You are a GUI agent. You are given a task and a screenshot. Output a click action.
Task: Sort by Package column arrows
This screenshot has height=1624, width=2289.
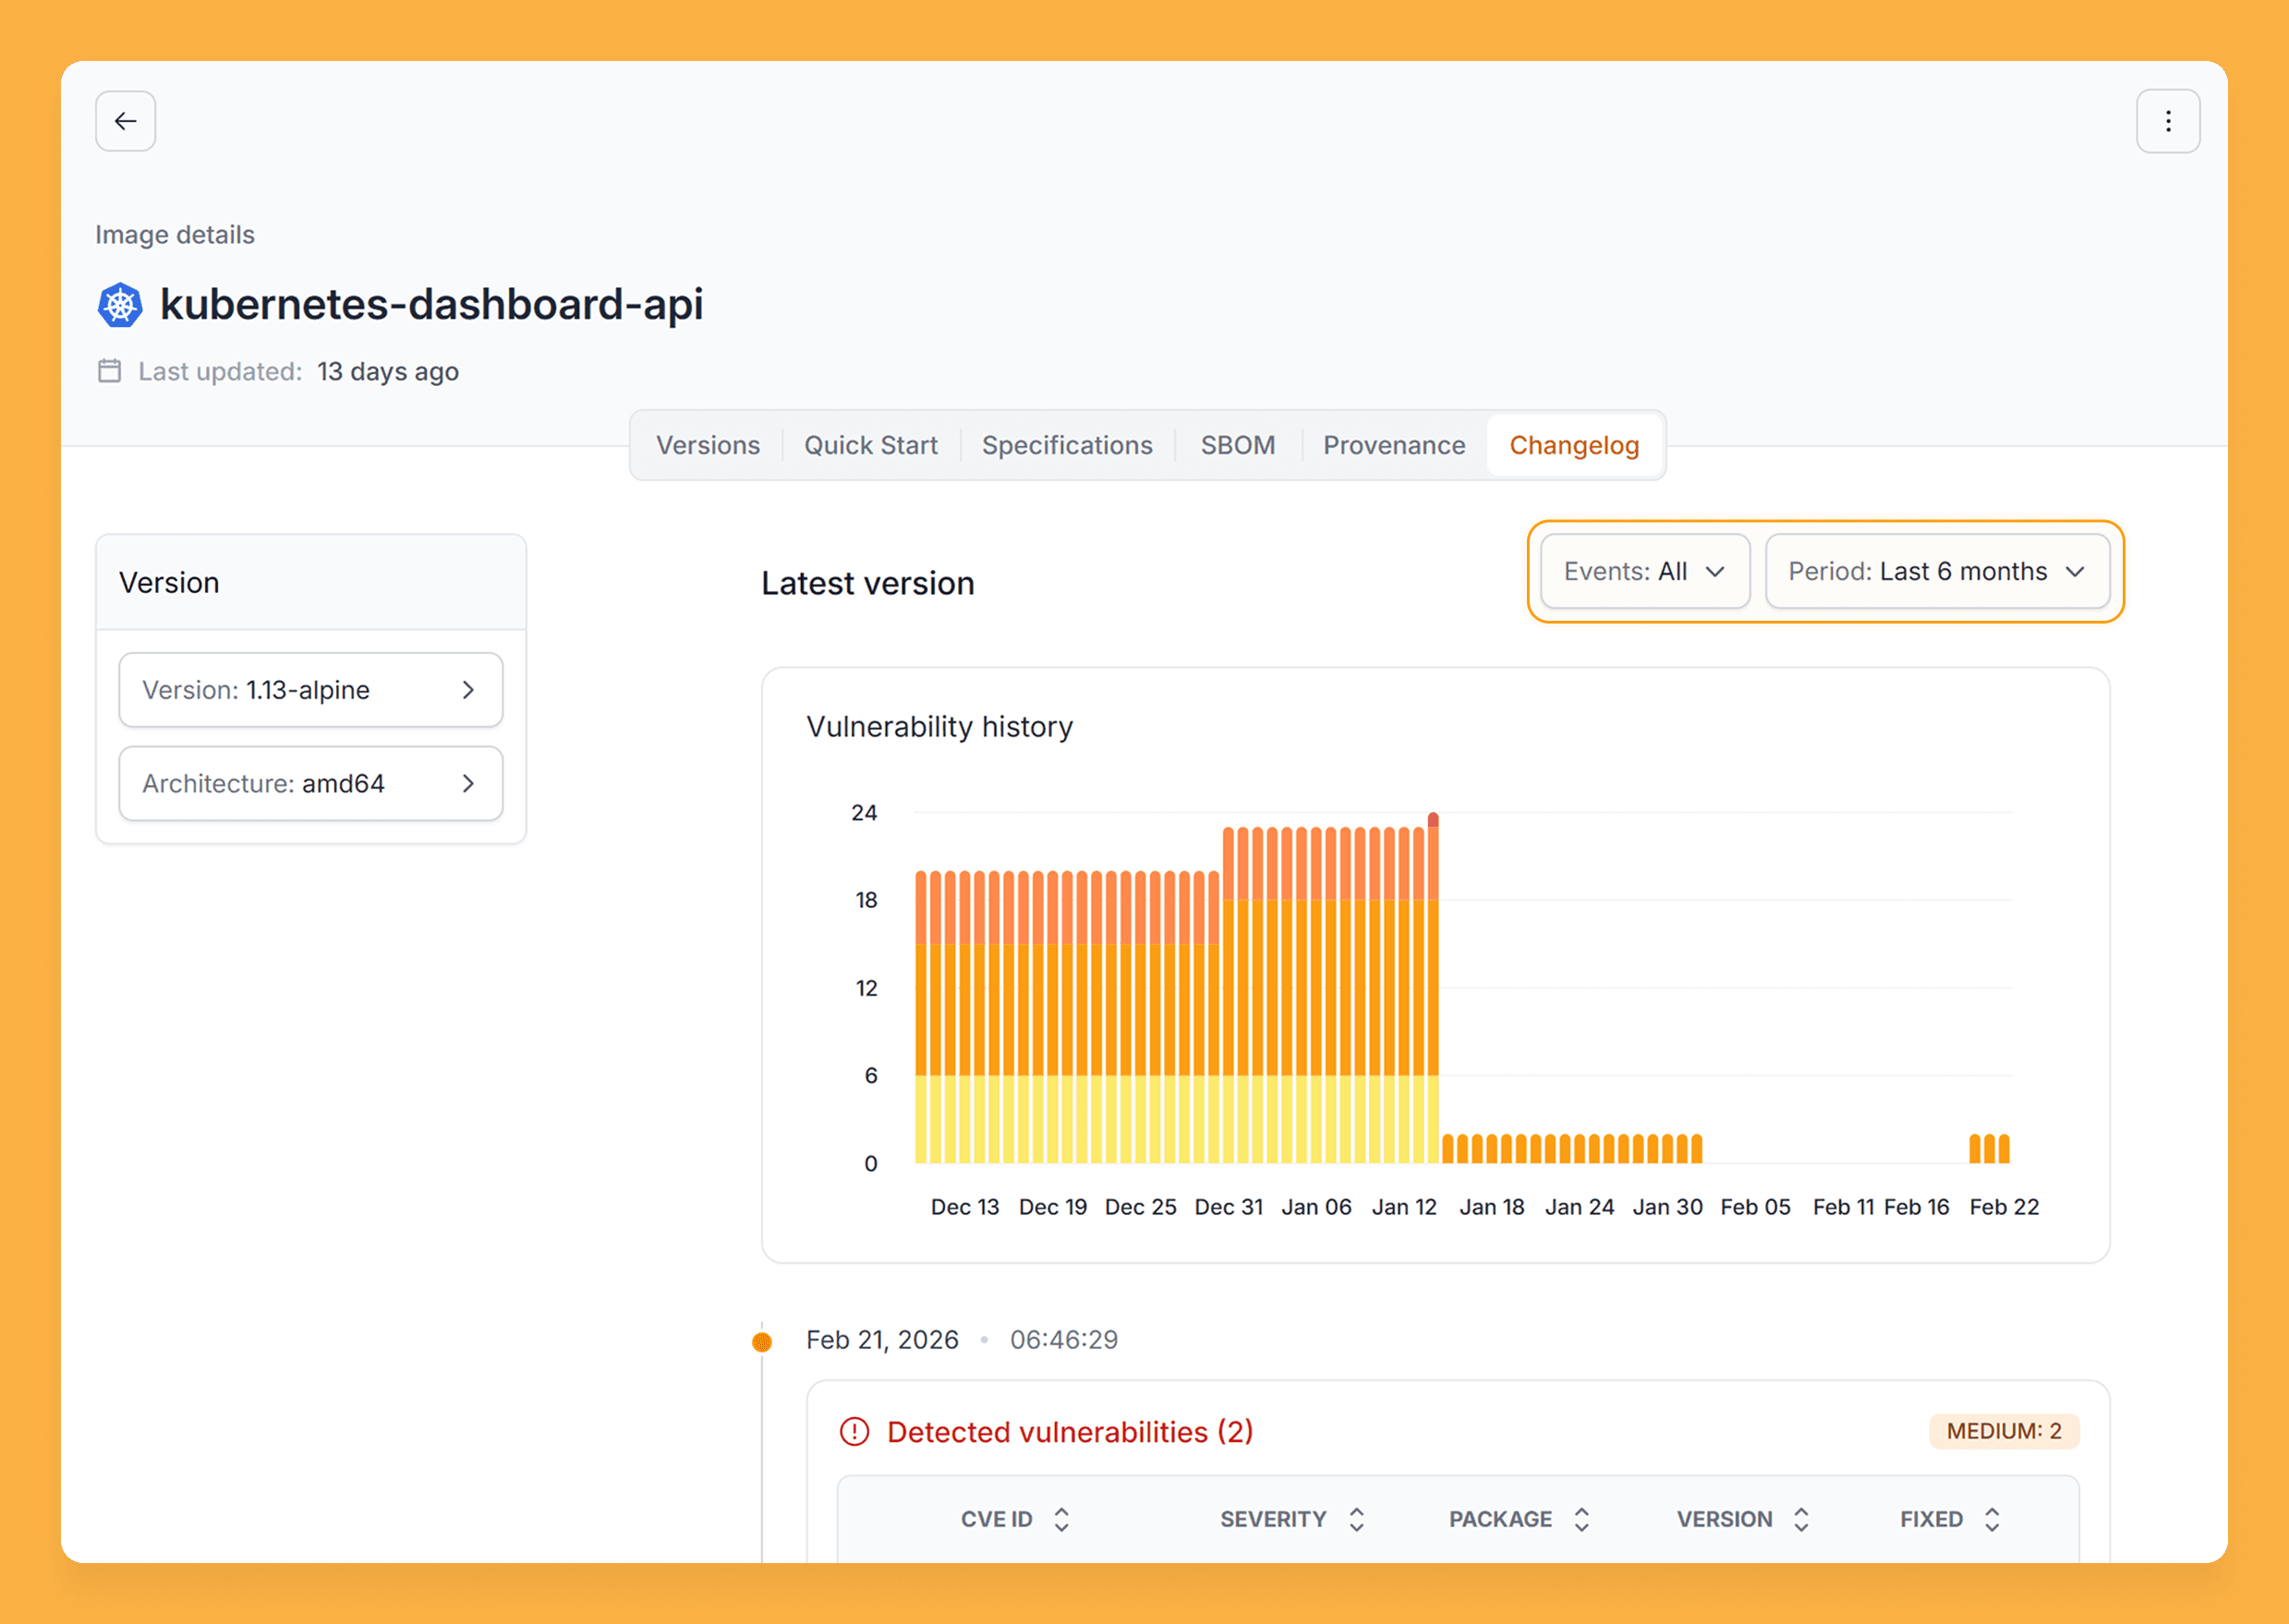point(1581,1519)
